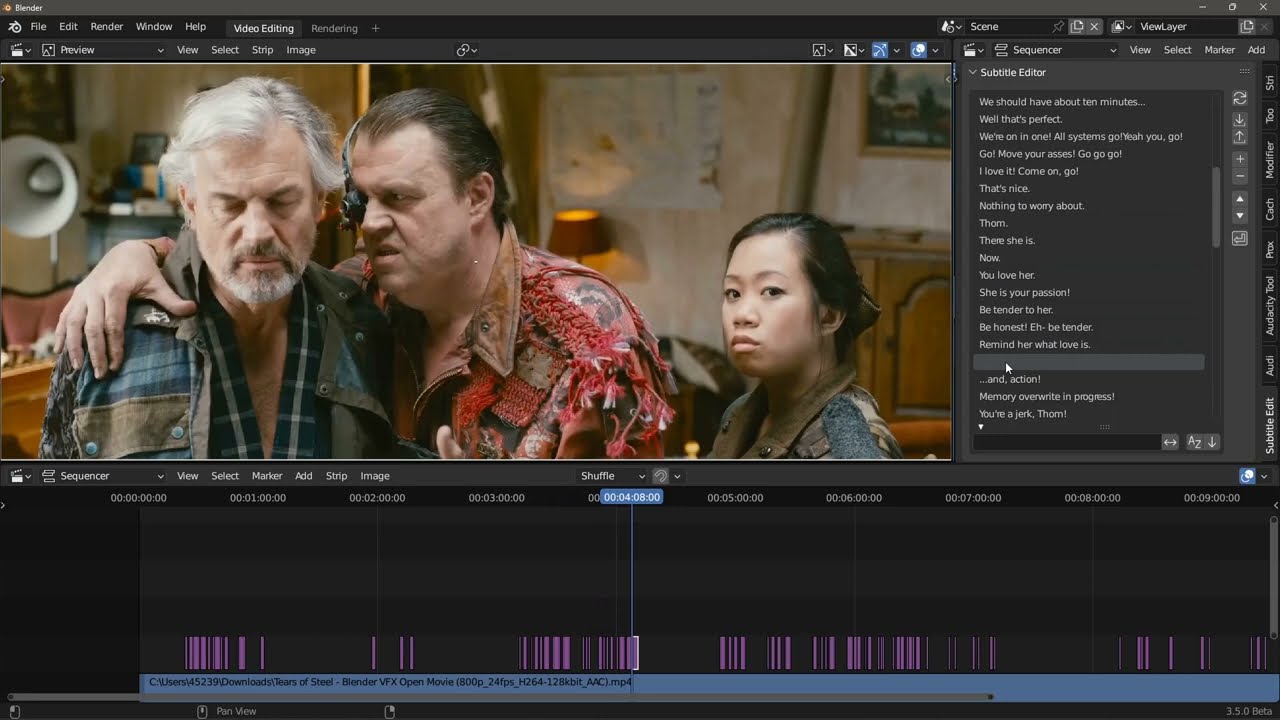The width and height of the screenshot is (1280, 720).
Task: Click the insert newline return-arrow icon
Action: coord(1240,239)
